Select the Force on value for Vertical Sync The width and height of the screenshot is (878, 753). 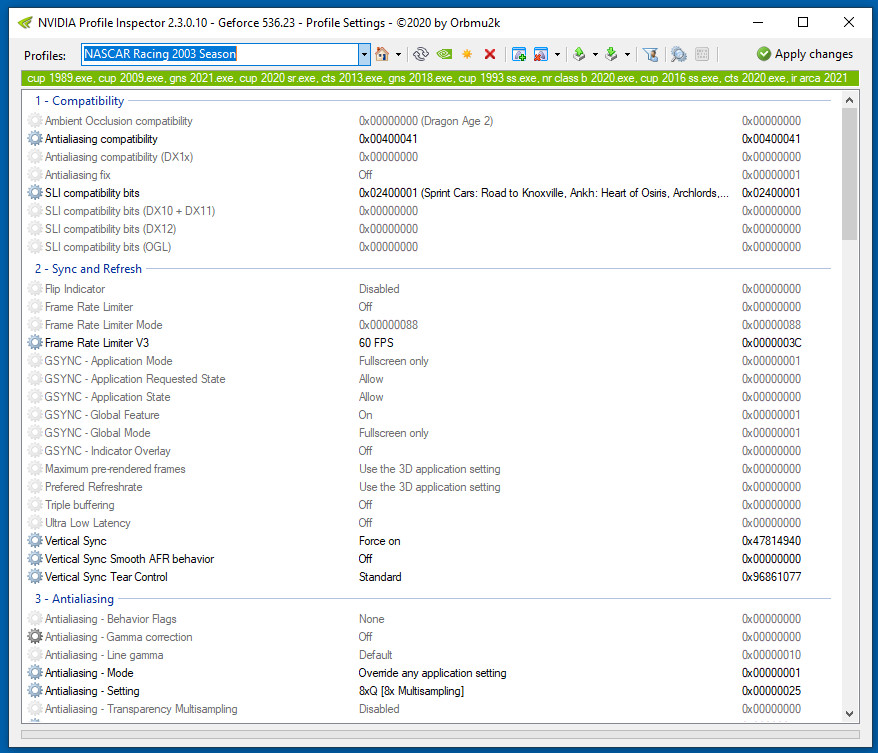click(380, 541)
